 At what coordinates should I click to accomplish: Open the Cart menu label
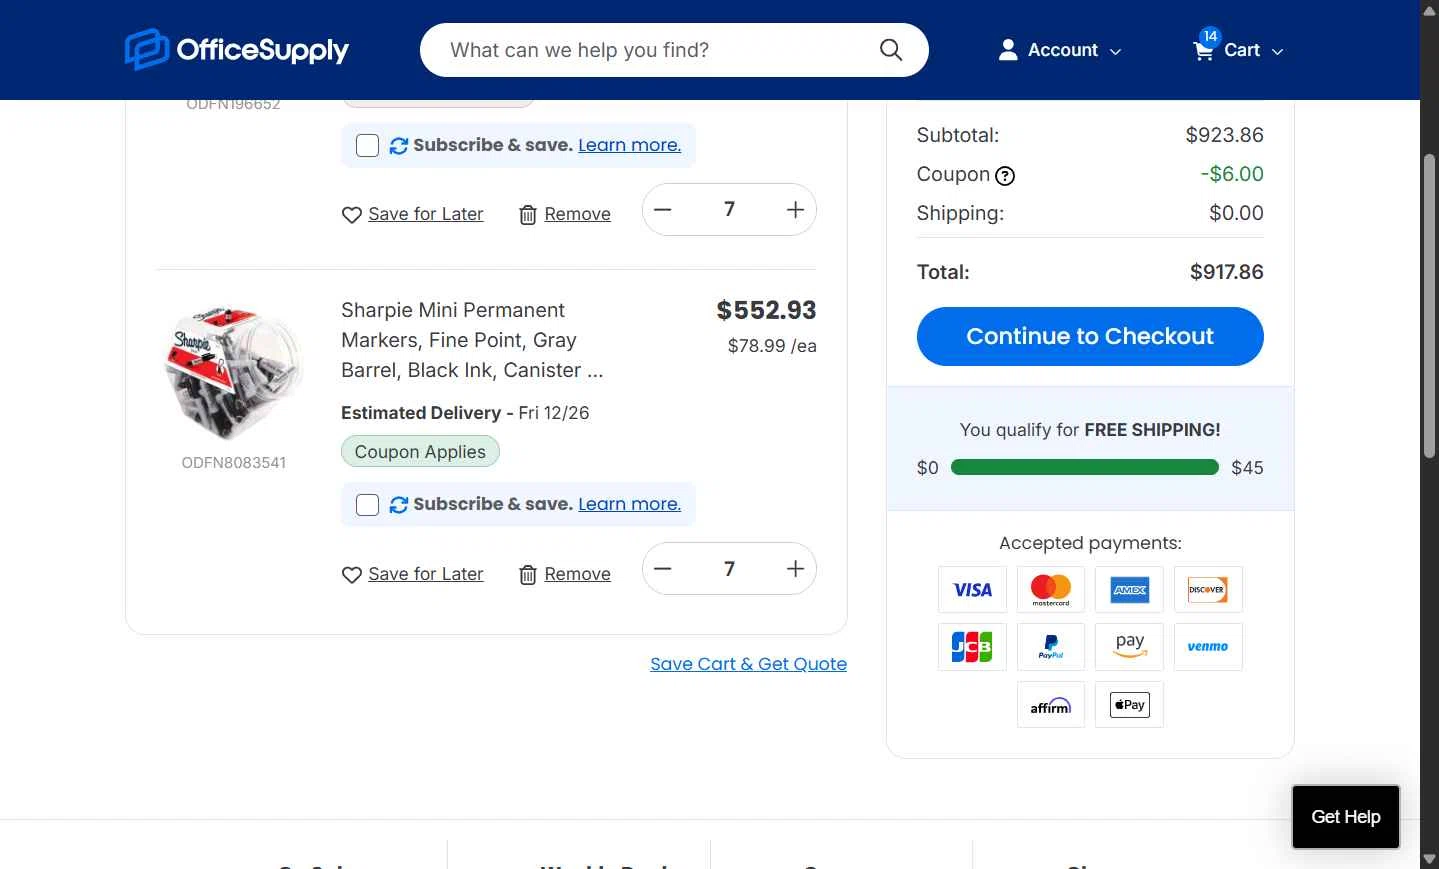tap(1242, 50)
